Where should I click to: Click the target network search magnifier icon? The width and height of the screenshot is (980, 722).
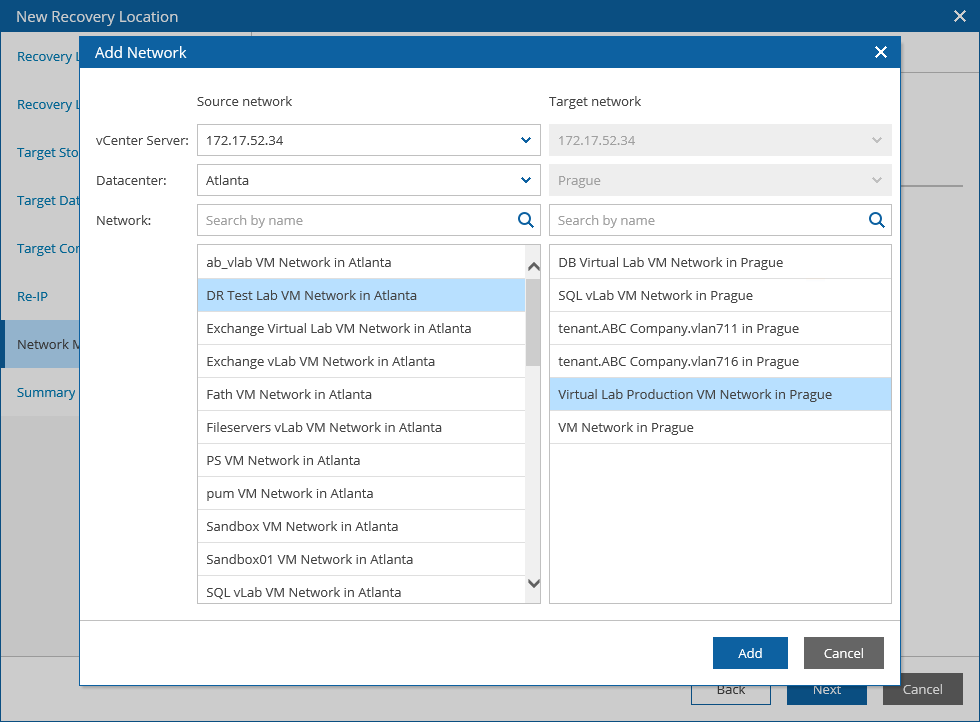(x=877, y=220)
